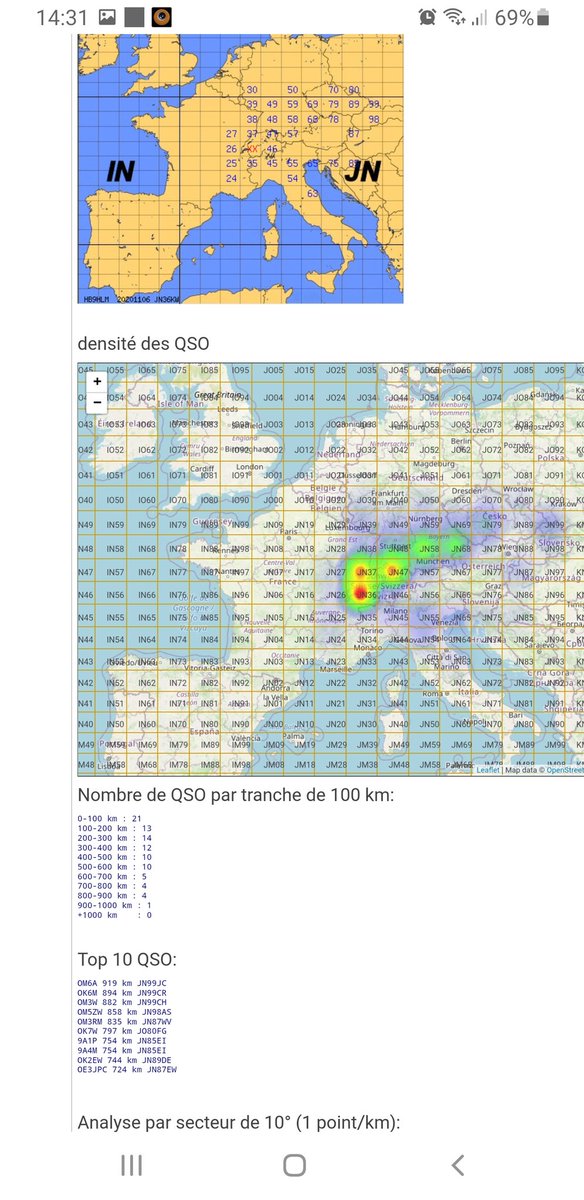The width and height of the screenshot is (584, 1200).
Task: Tap the Berlin label on the map
Action: (x=461, y=441)
